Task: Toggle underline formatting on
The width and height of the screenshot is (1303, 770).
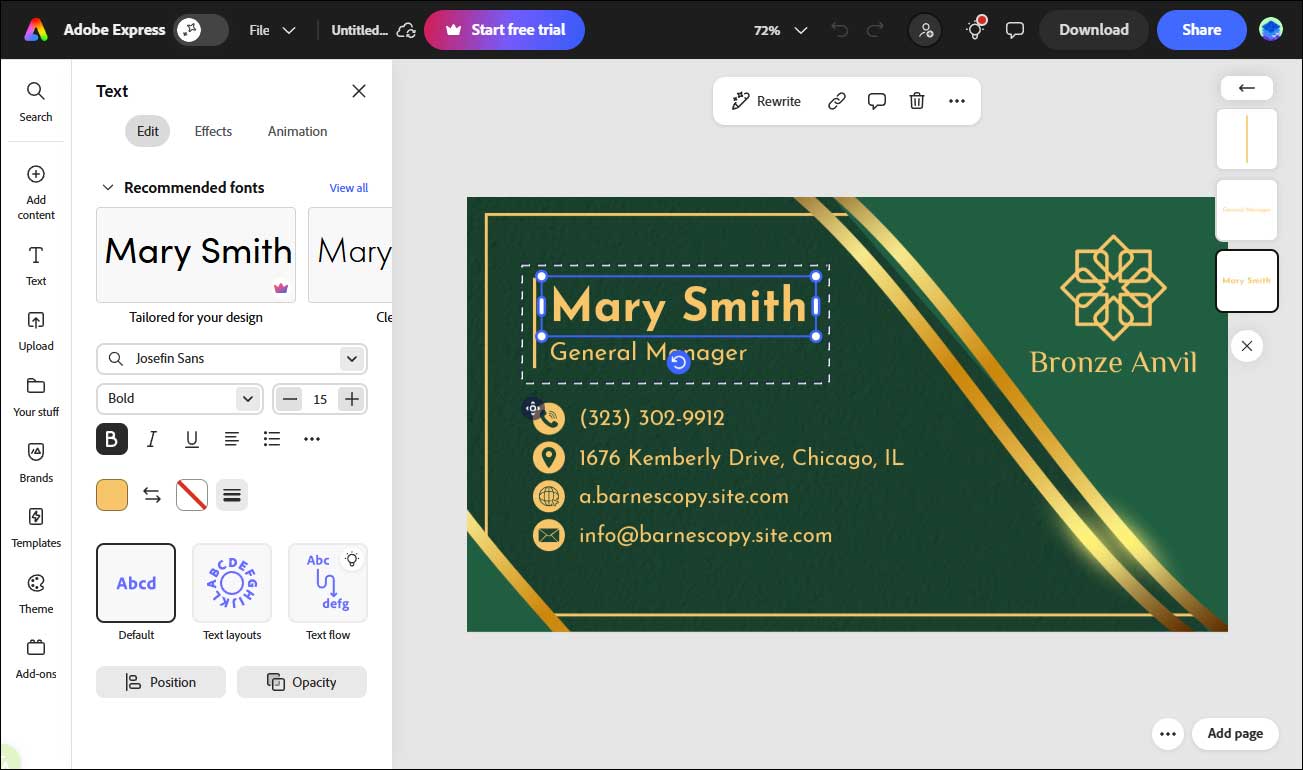Action: 191,438
